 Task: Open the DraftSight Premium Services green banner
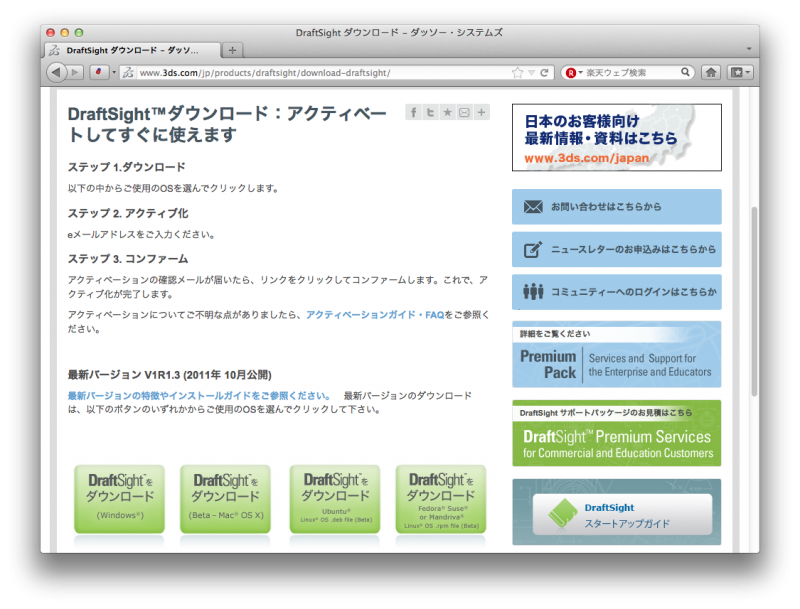click(x=617, y=433)
